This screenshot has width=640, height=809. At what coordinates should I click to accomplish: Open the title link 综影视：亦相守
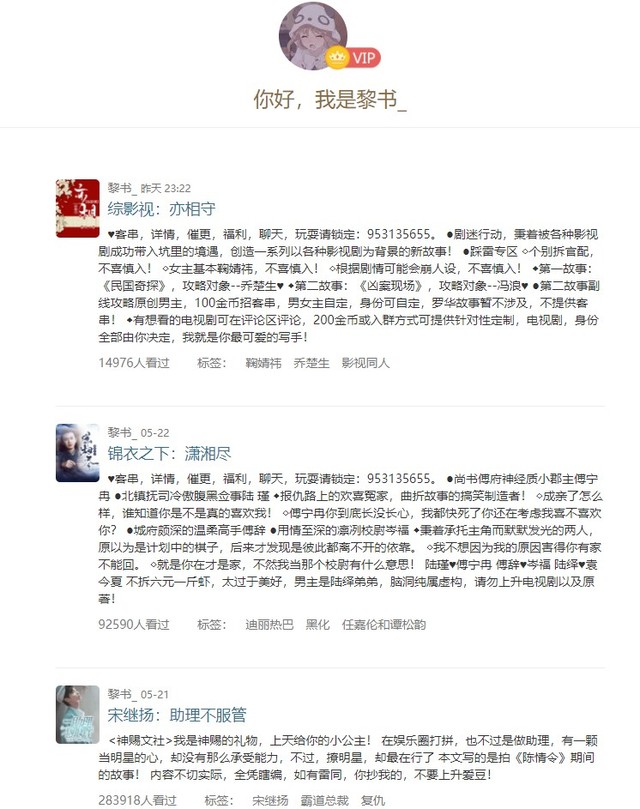(x=162, y=209)
